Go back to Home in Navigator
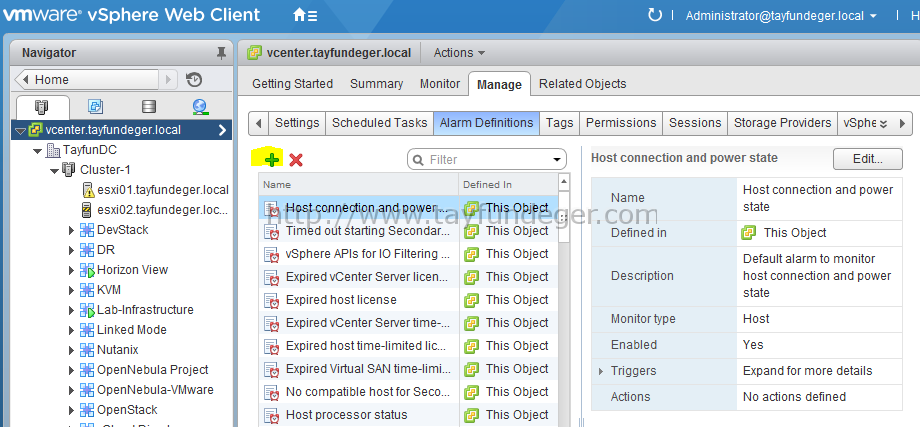This screenshot has width=920, height=427. (86, 79)
